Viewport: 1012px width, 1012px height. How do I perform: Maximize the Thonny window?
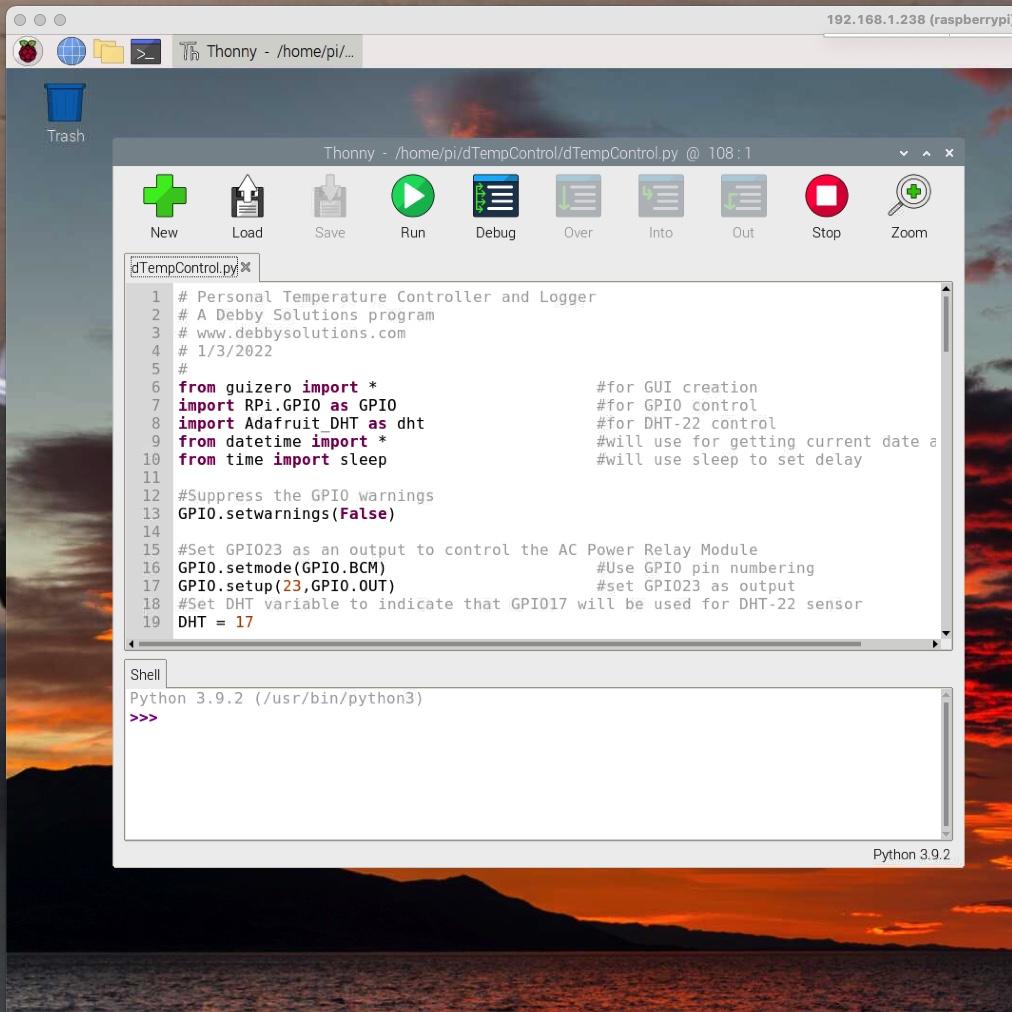(x=926, y=153)
